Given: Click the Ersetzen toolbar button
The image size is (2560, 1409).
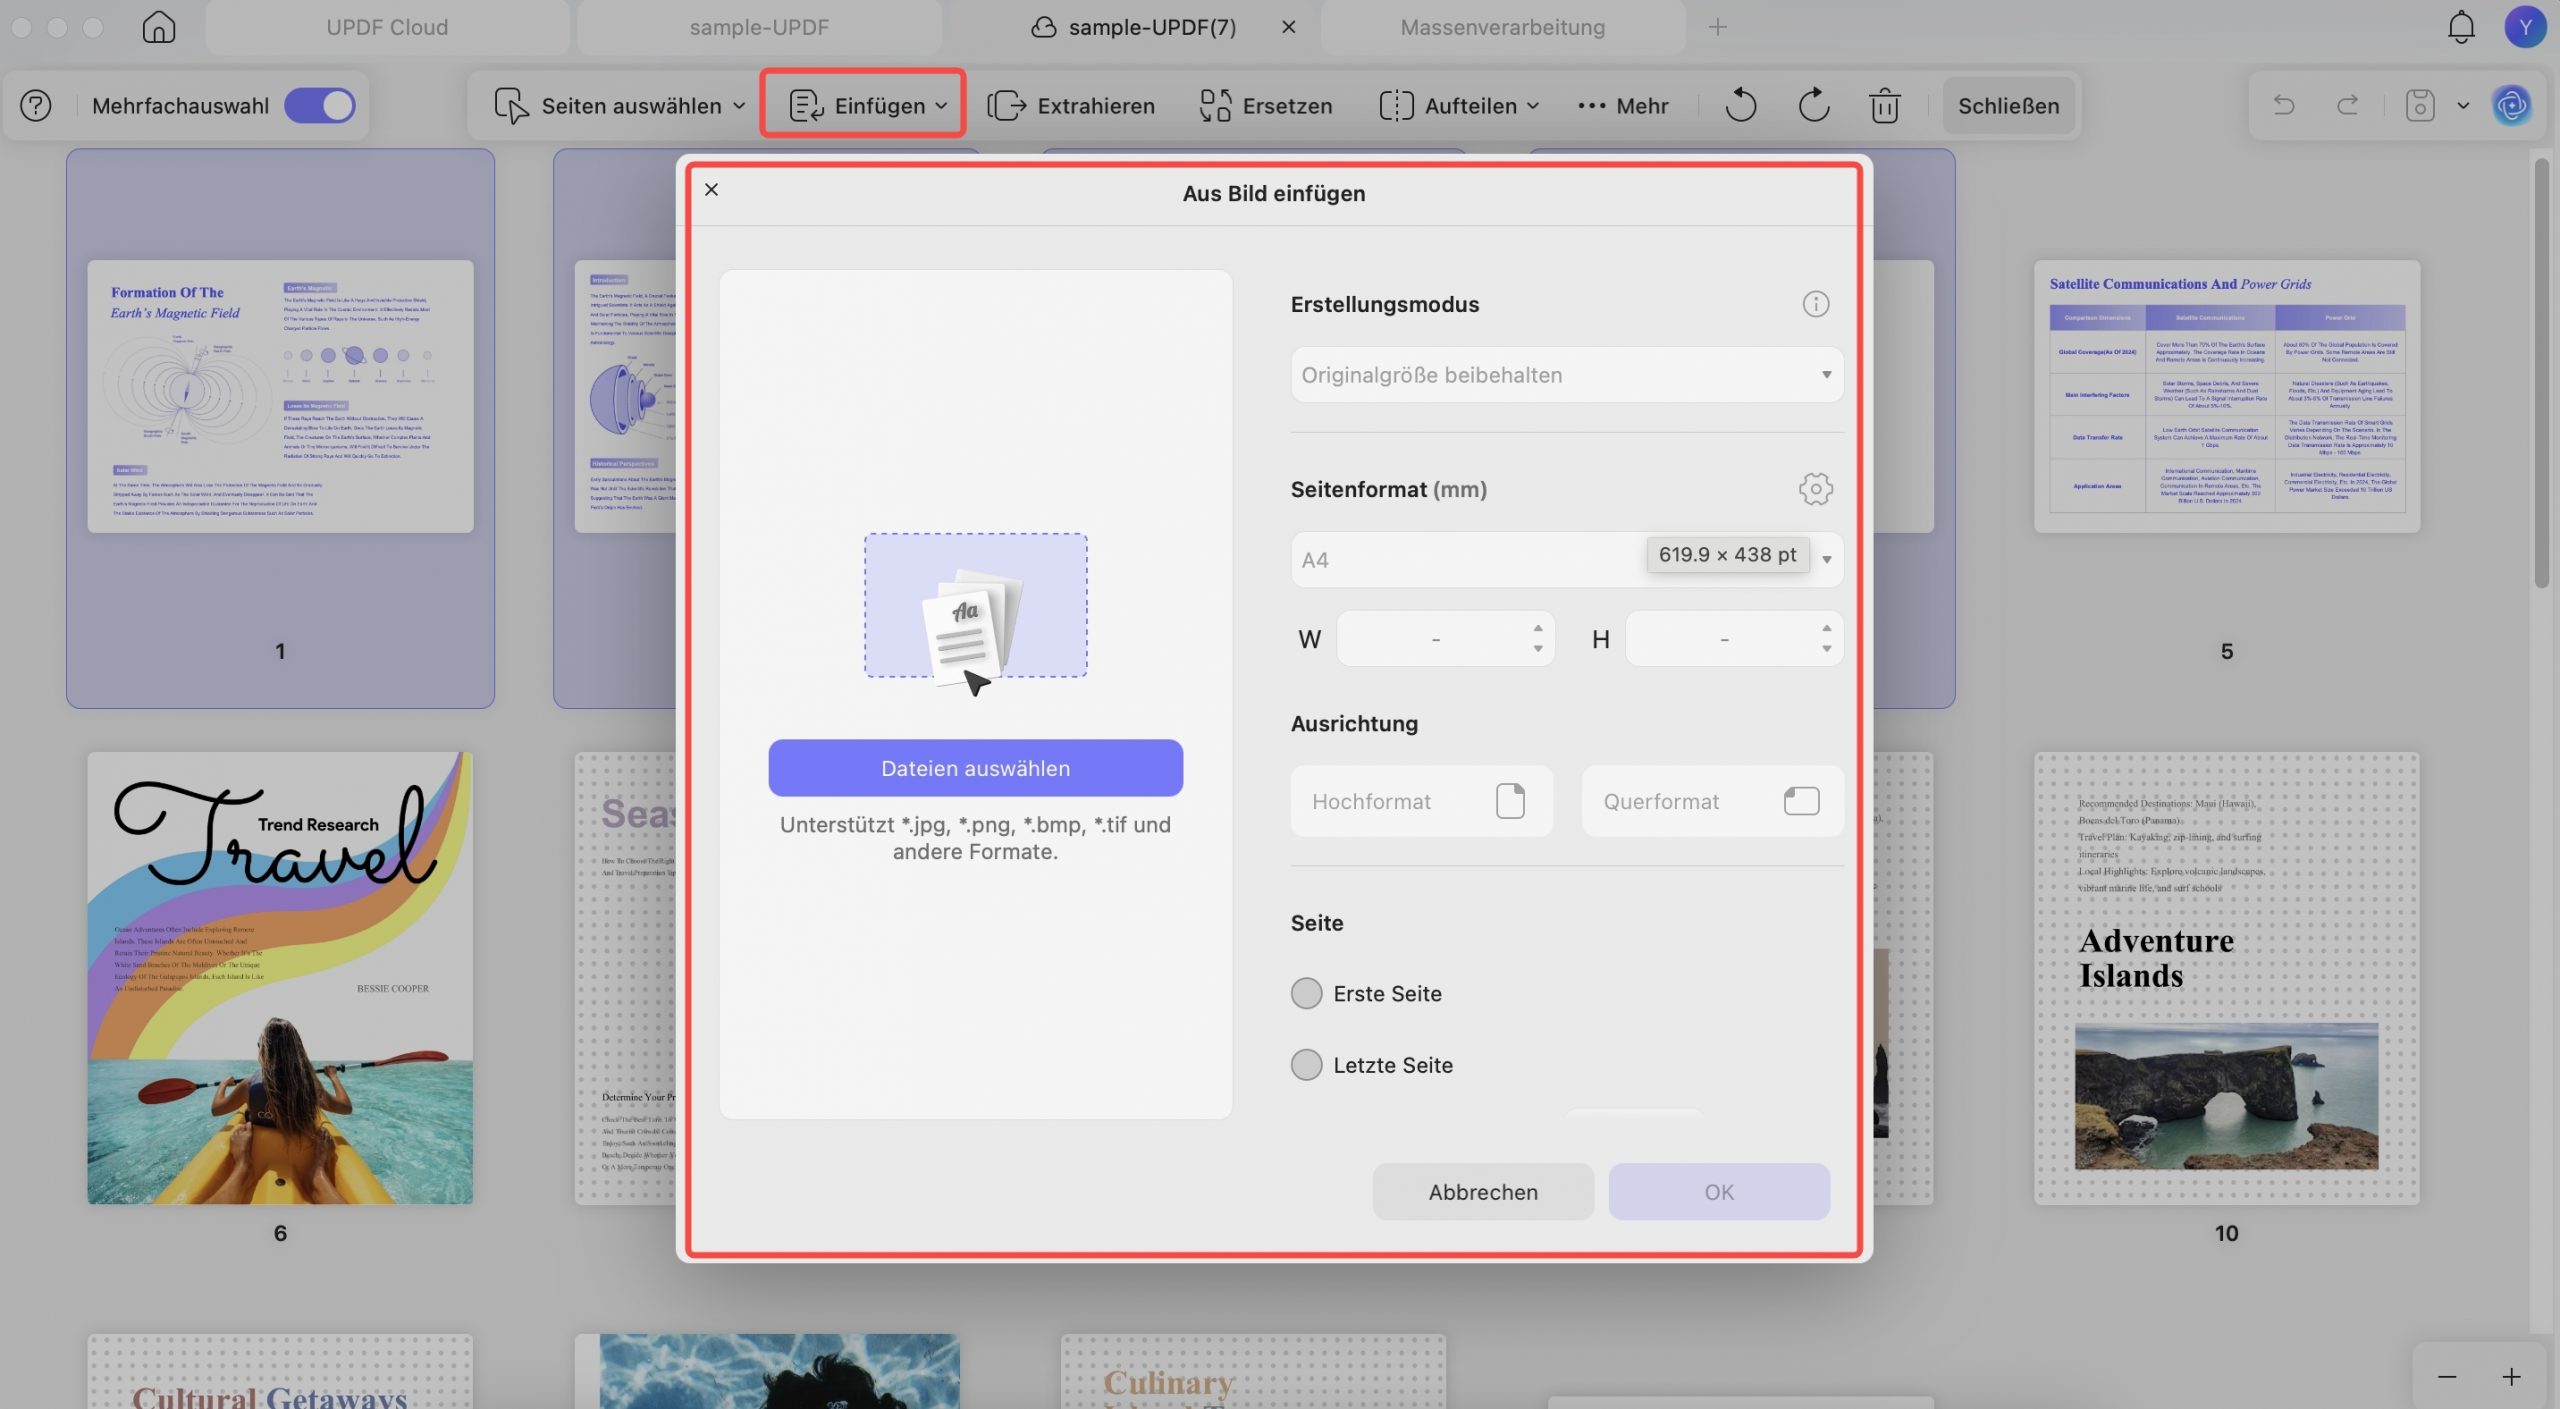Looking at the screenshot, I should tap(1265, 106).
